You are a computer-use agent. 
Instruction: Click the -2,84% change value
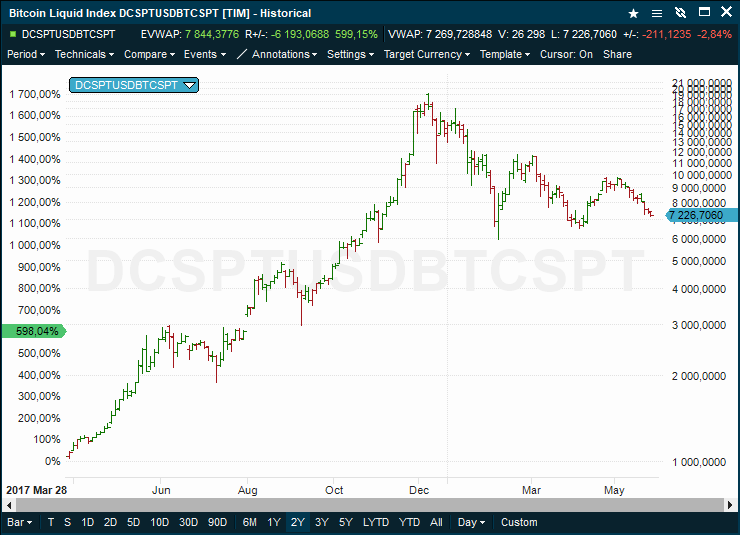pyautogui.click(x=714, y=34)
